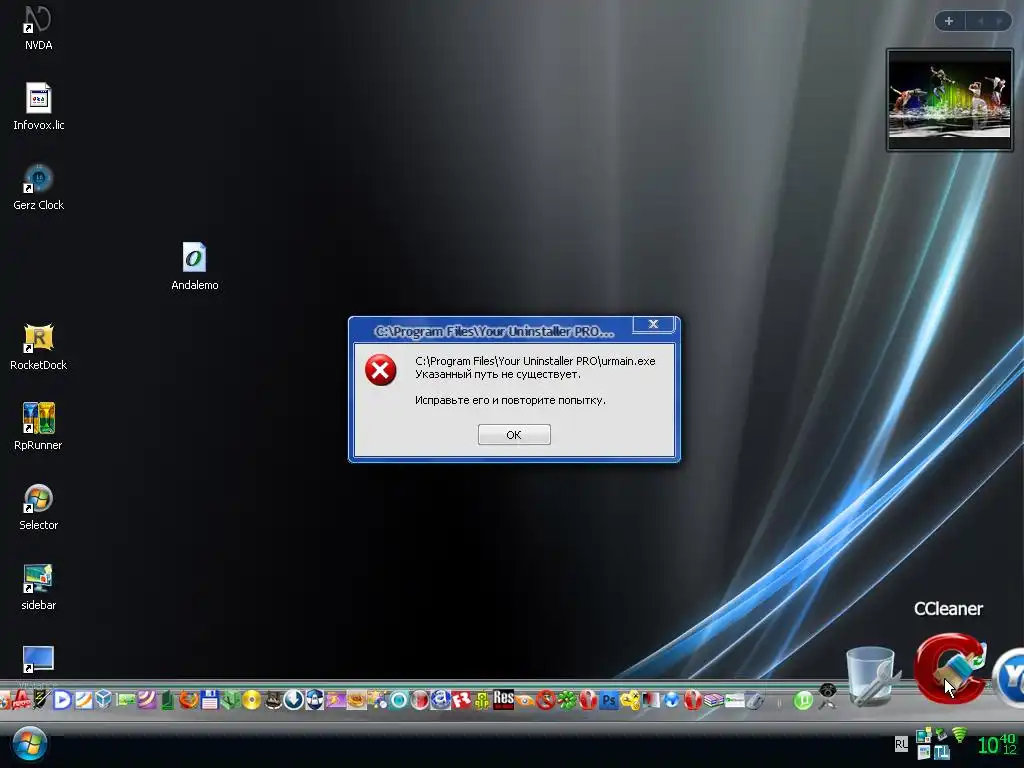
Task: Open Firefox from the dock
Action: pyautogui.click(x=189, y=701)
